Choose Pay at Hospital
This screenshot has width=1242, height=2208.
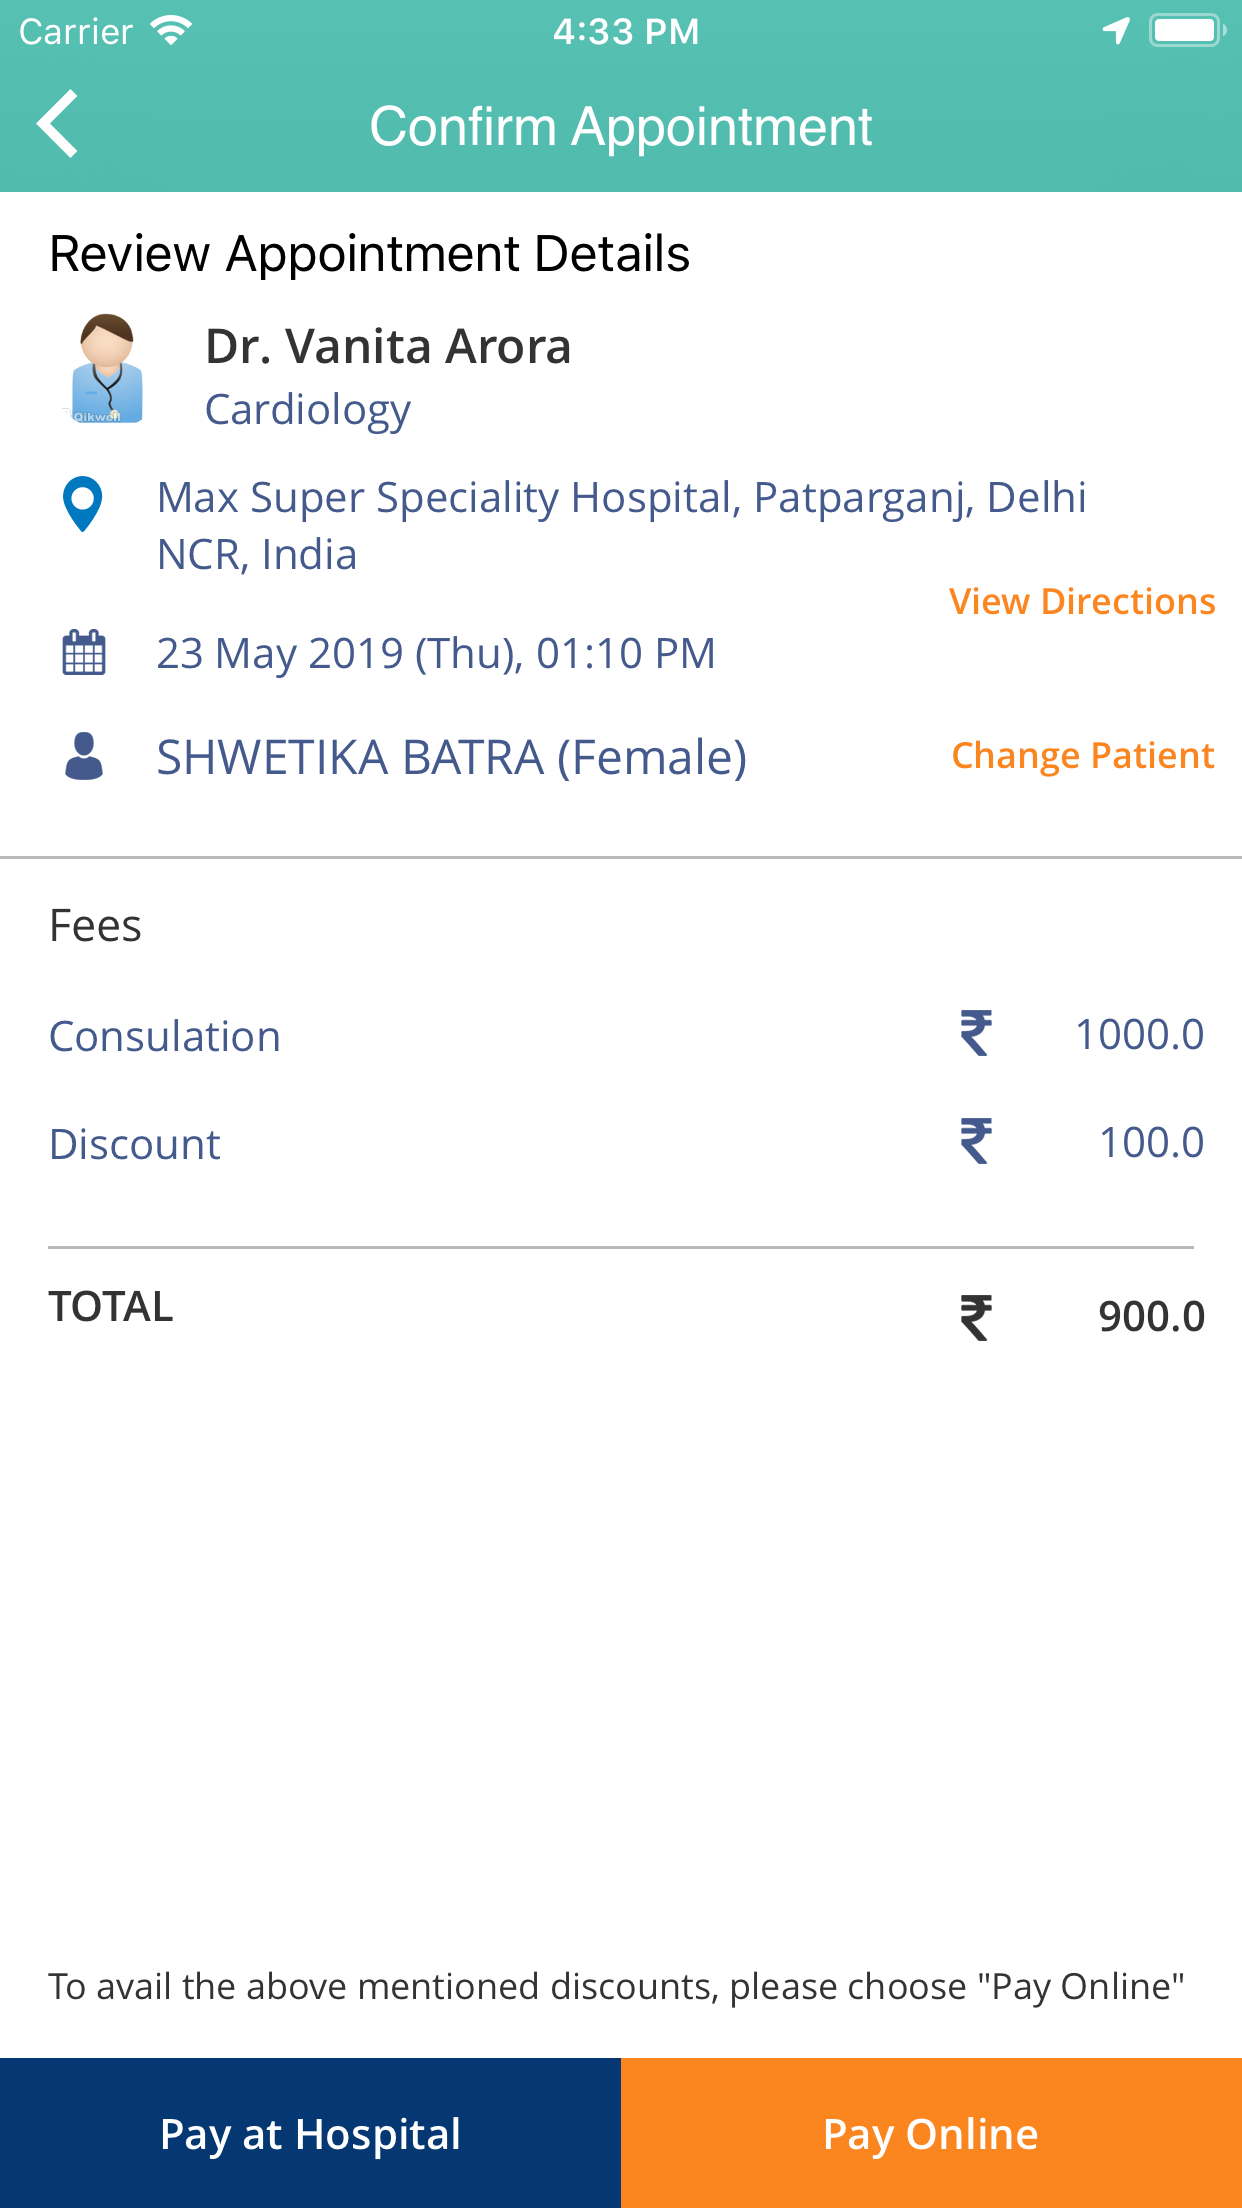coord(310,2133)
